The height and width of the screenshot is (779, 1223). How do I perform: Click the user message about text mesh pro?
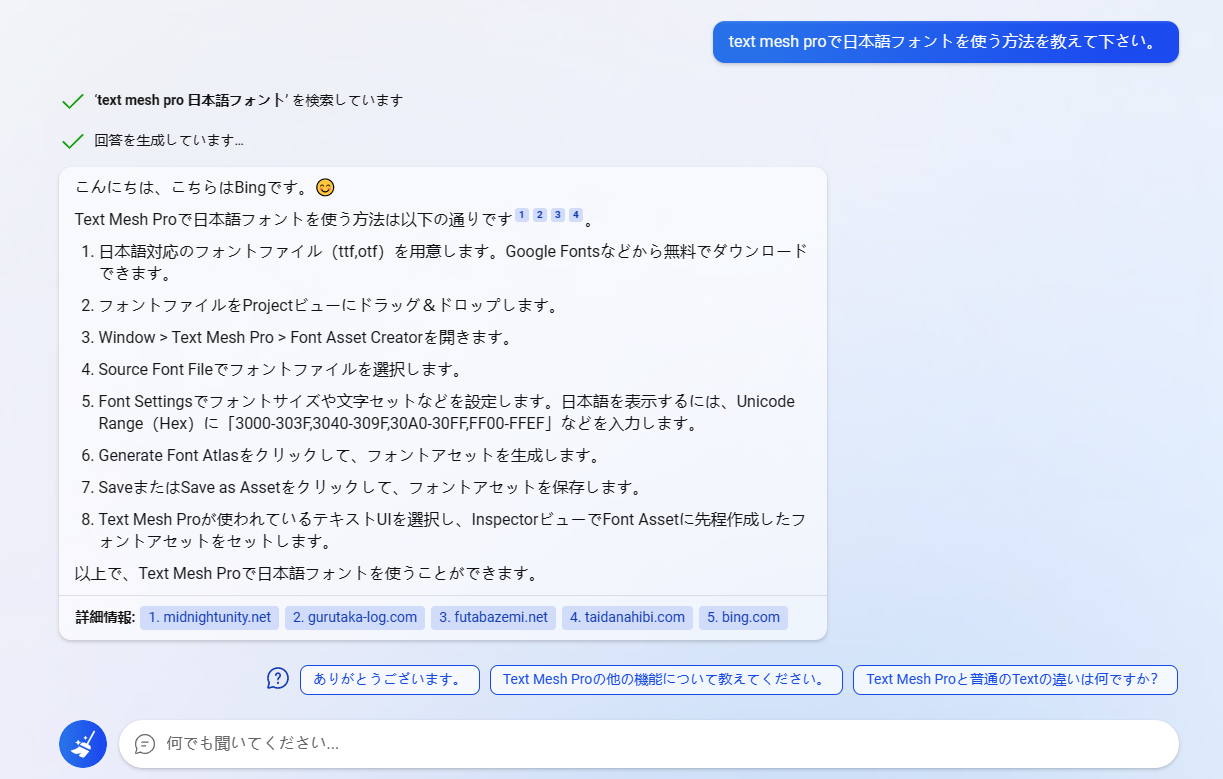[946, 42]
